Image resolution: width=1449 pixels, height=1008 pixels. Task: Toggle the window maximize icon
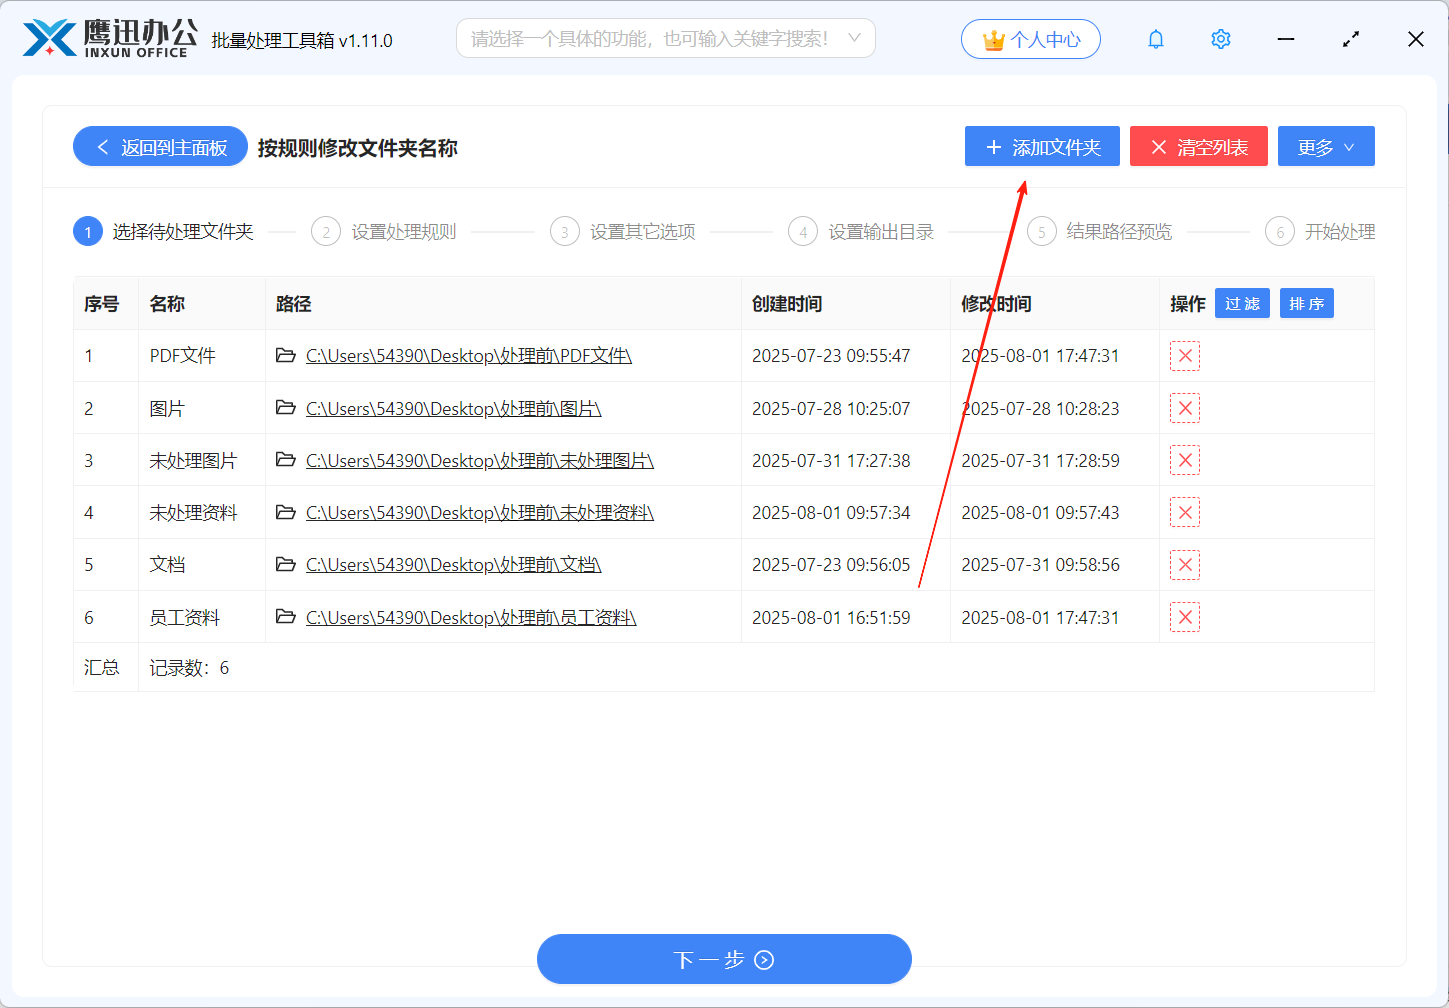tap(1351, 39)
